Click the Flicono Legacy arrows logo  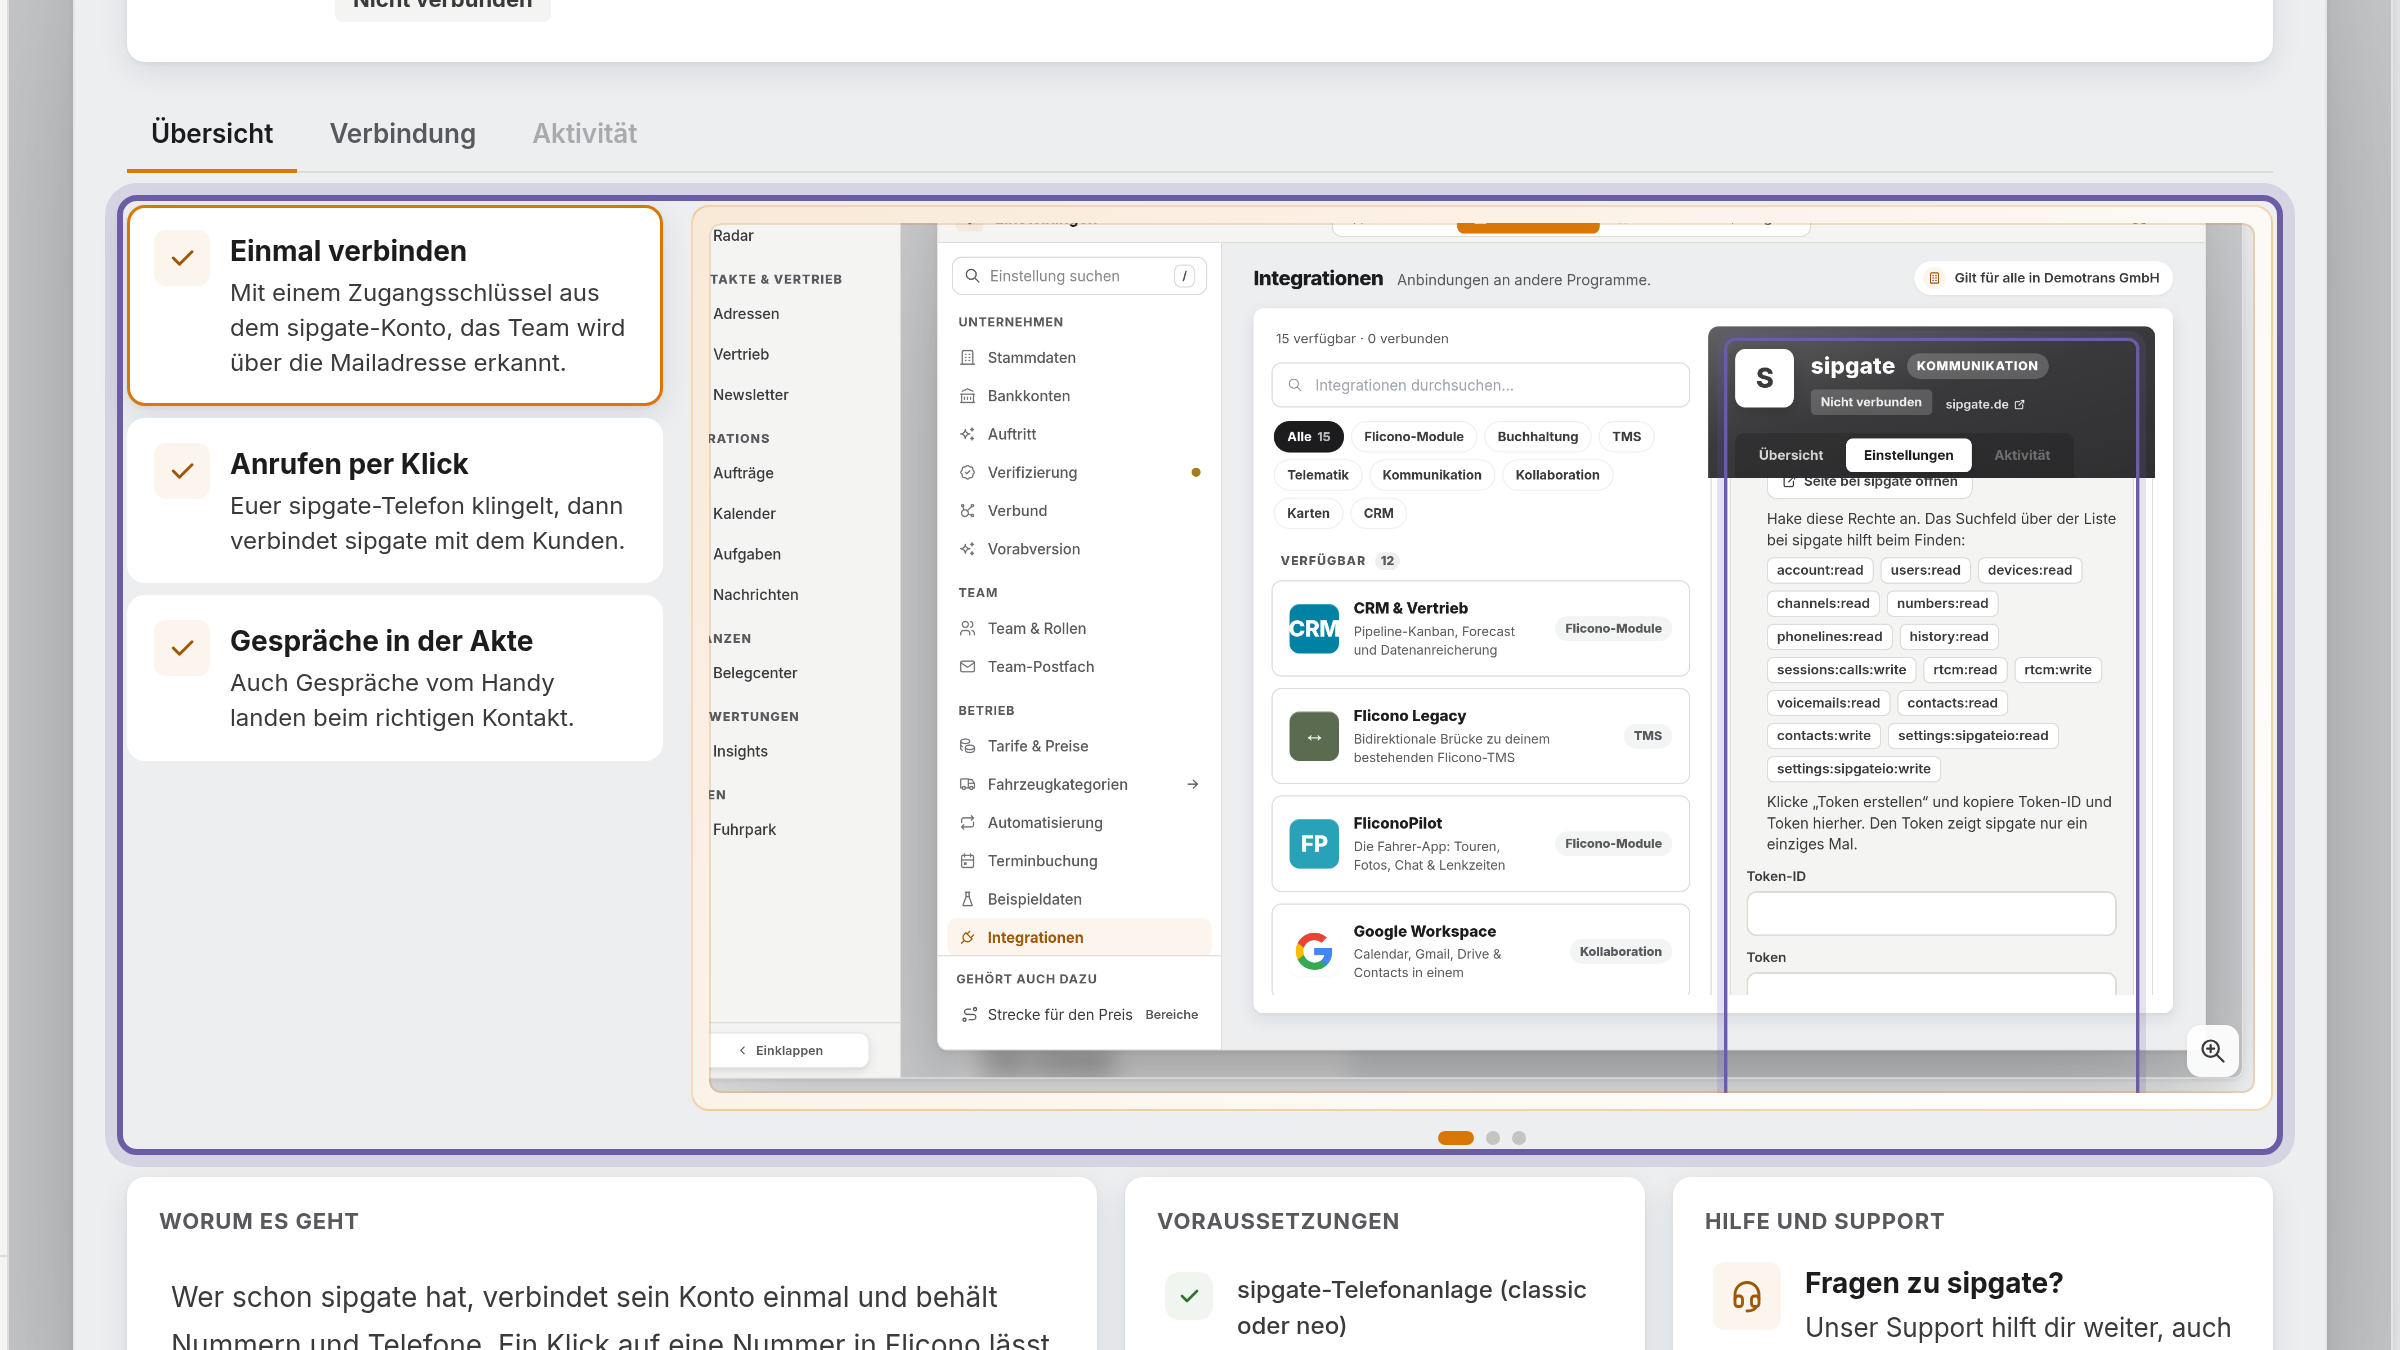[x=1314, y=736]
